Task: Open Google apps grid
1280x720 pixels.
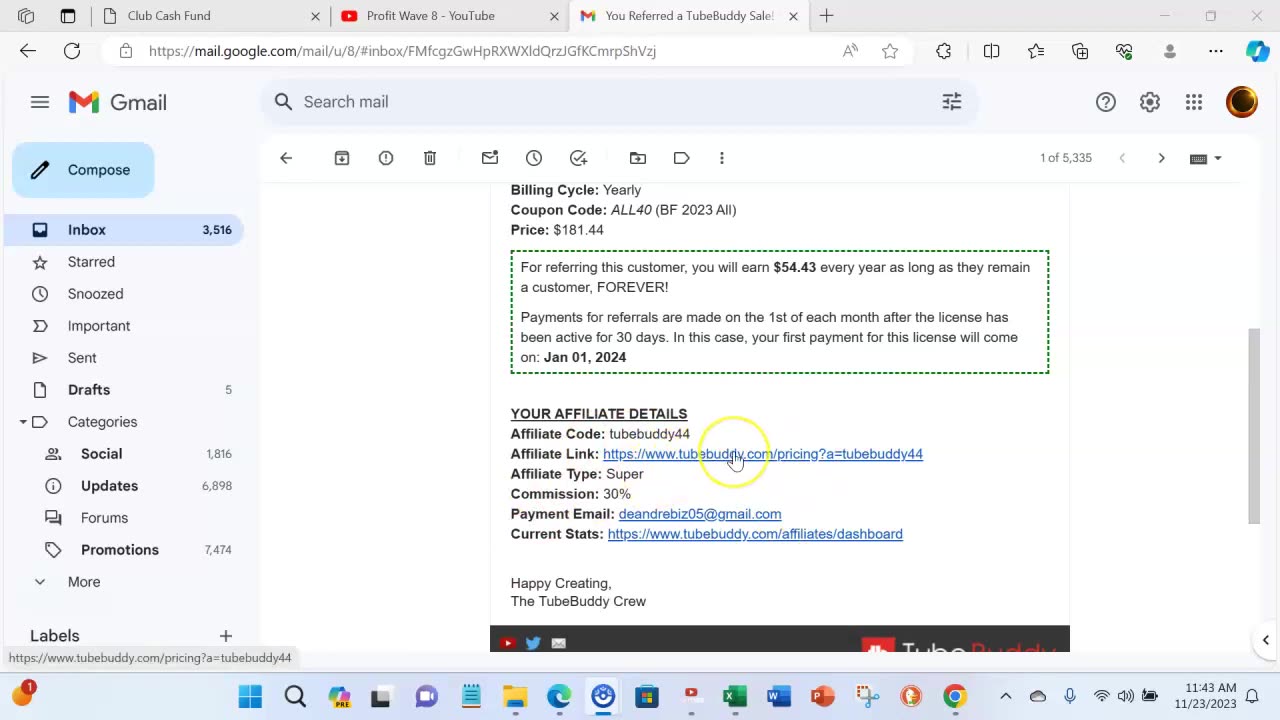Action: [1194, 102]
